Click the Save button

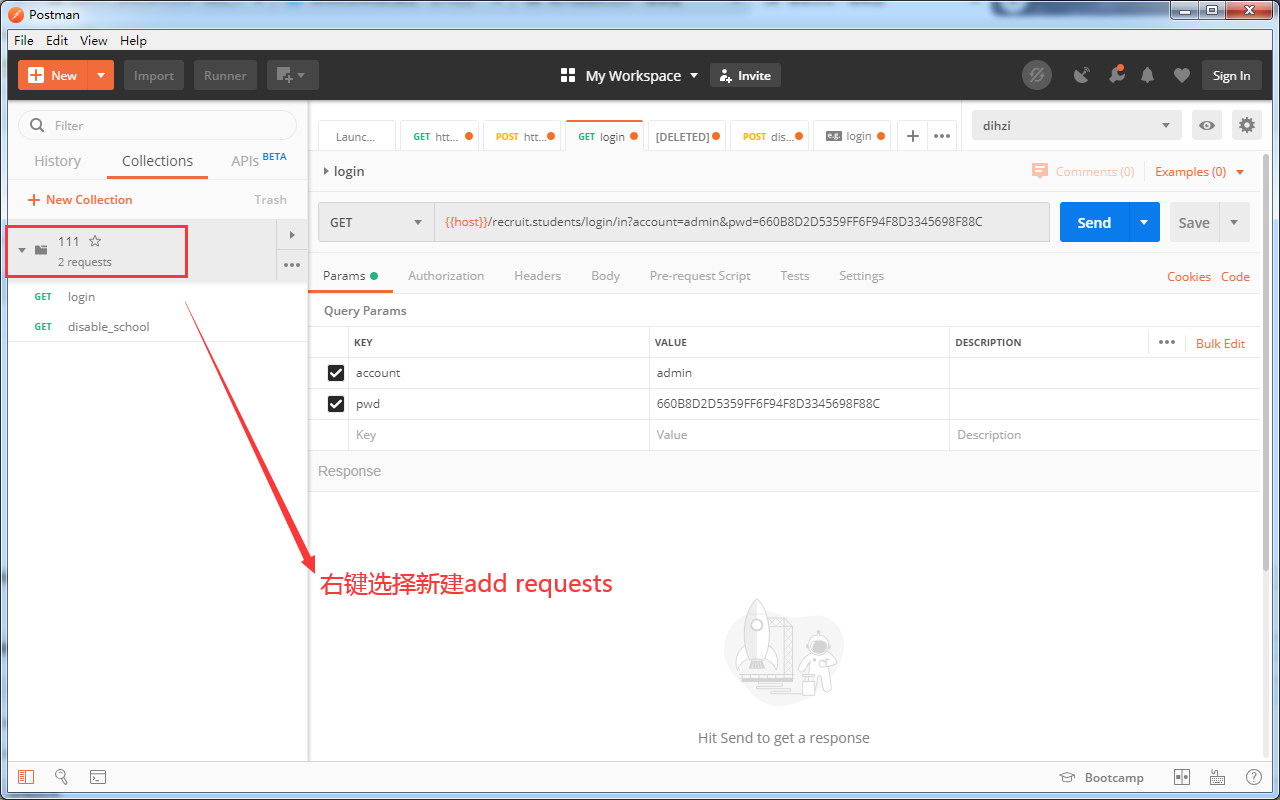1194,222
